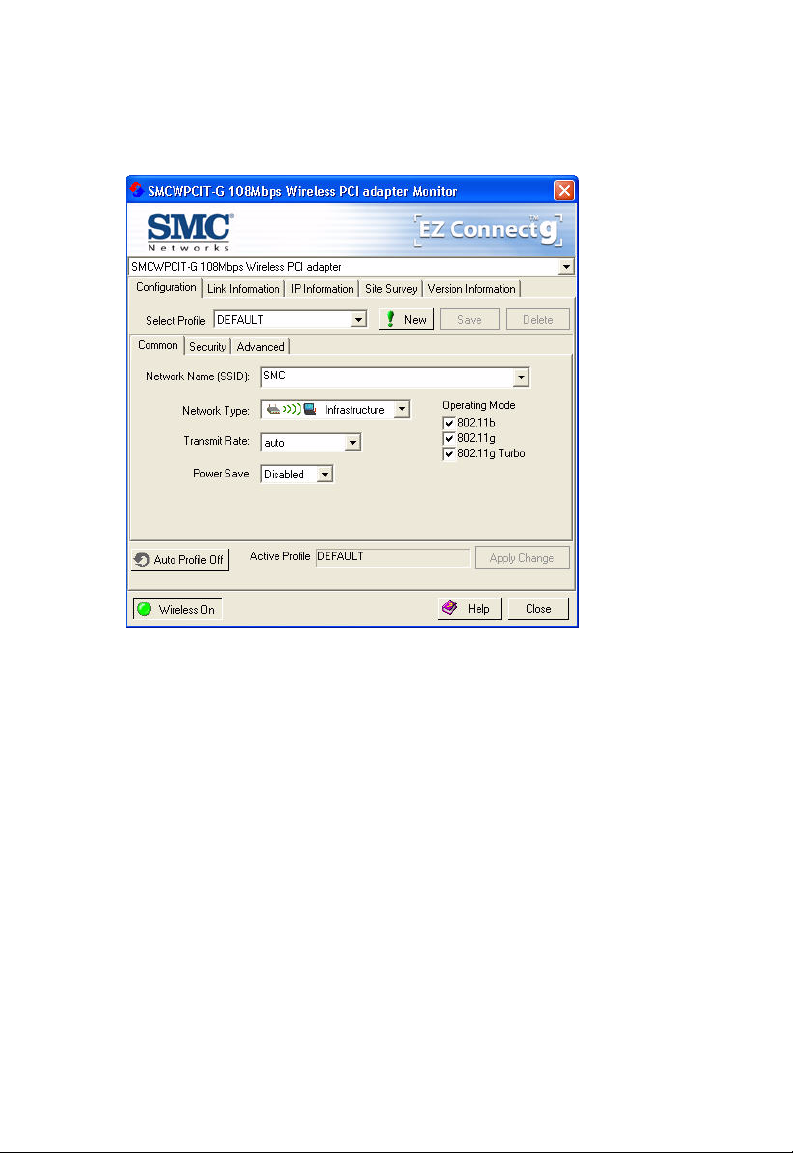Open the Network Type dropdown arrow
Screen dimensions: 793x1153
(402, 409)
